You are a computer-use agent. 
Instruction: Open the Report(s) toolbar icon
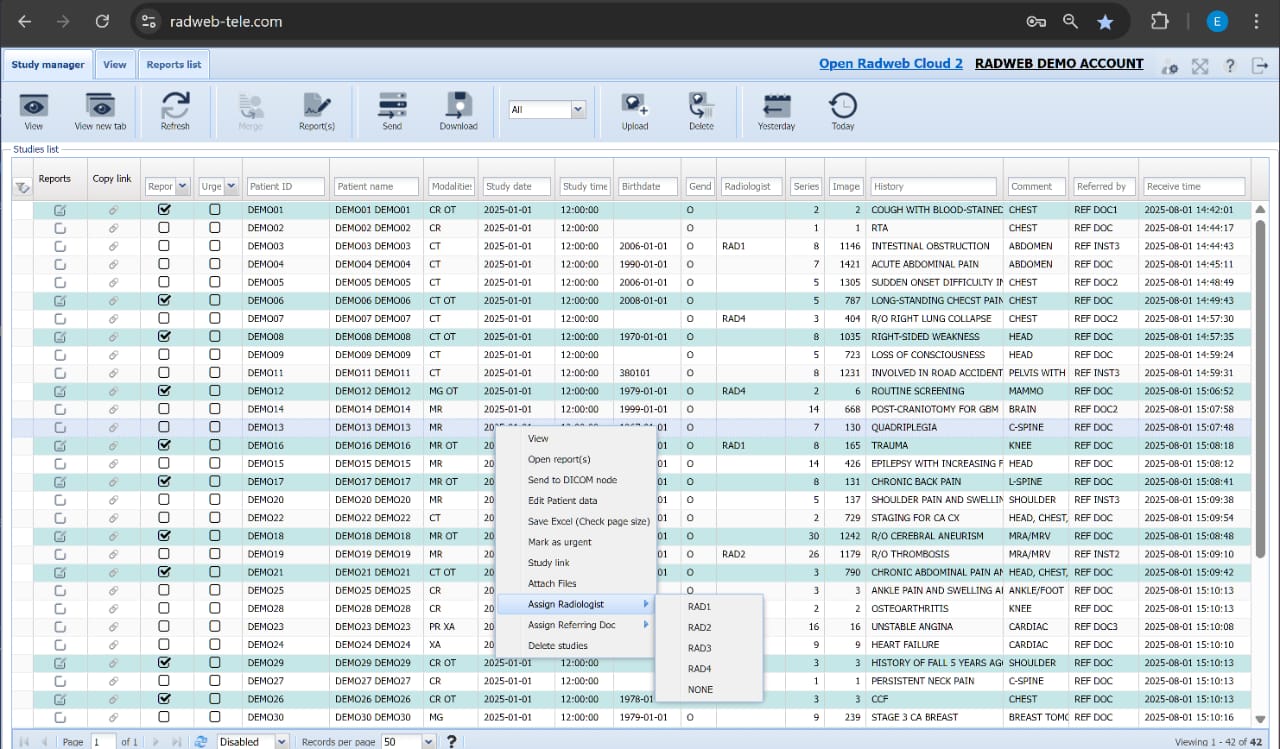coord(317,105)
